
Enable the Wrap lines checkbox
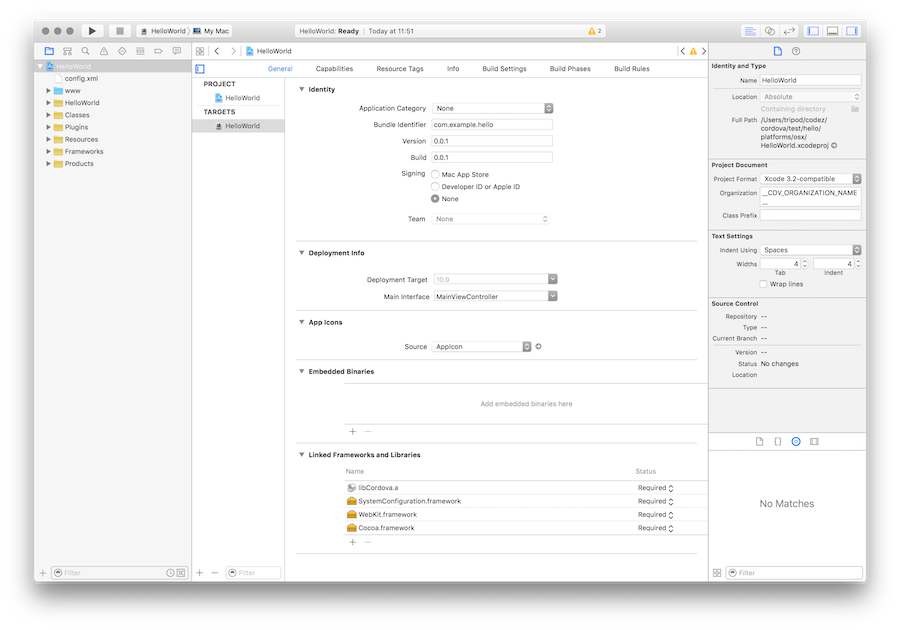(763, 284)
